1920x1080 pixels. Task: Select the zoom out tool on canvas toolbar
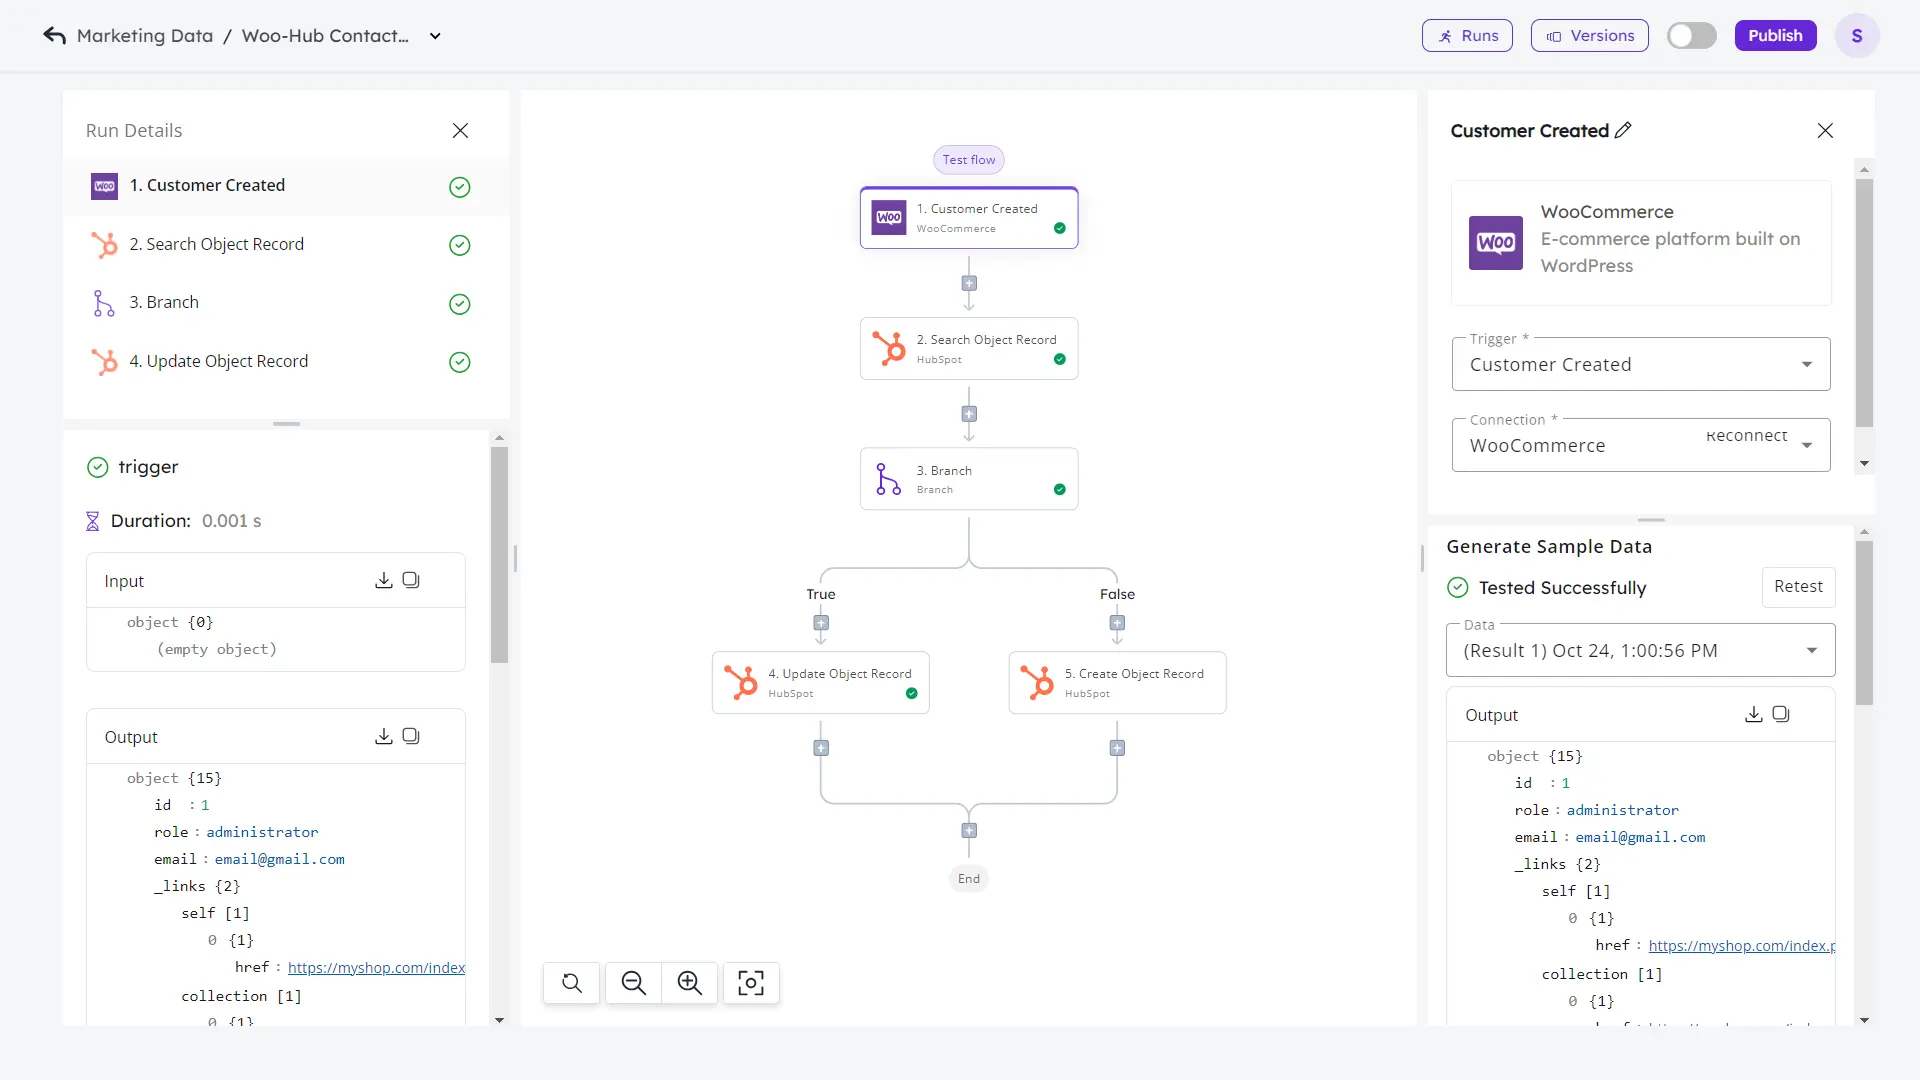634,983
